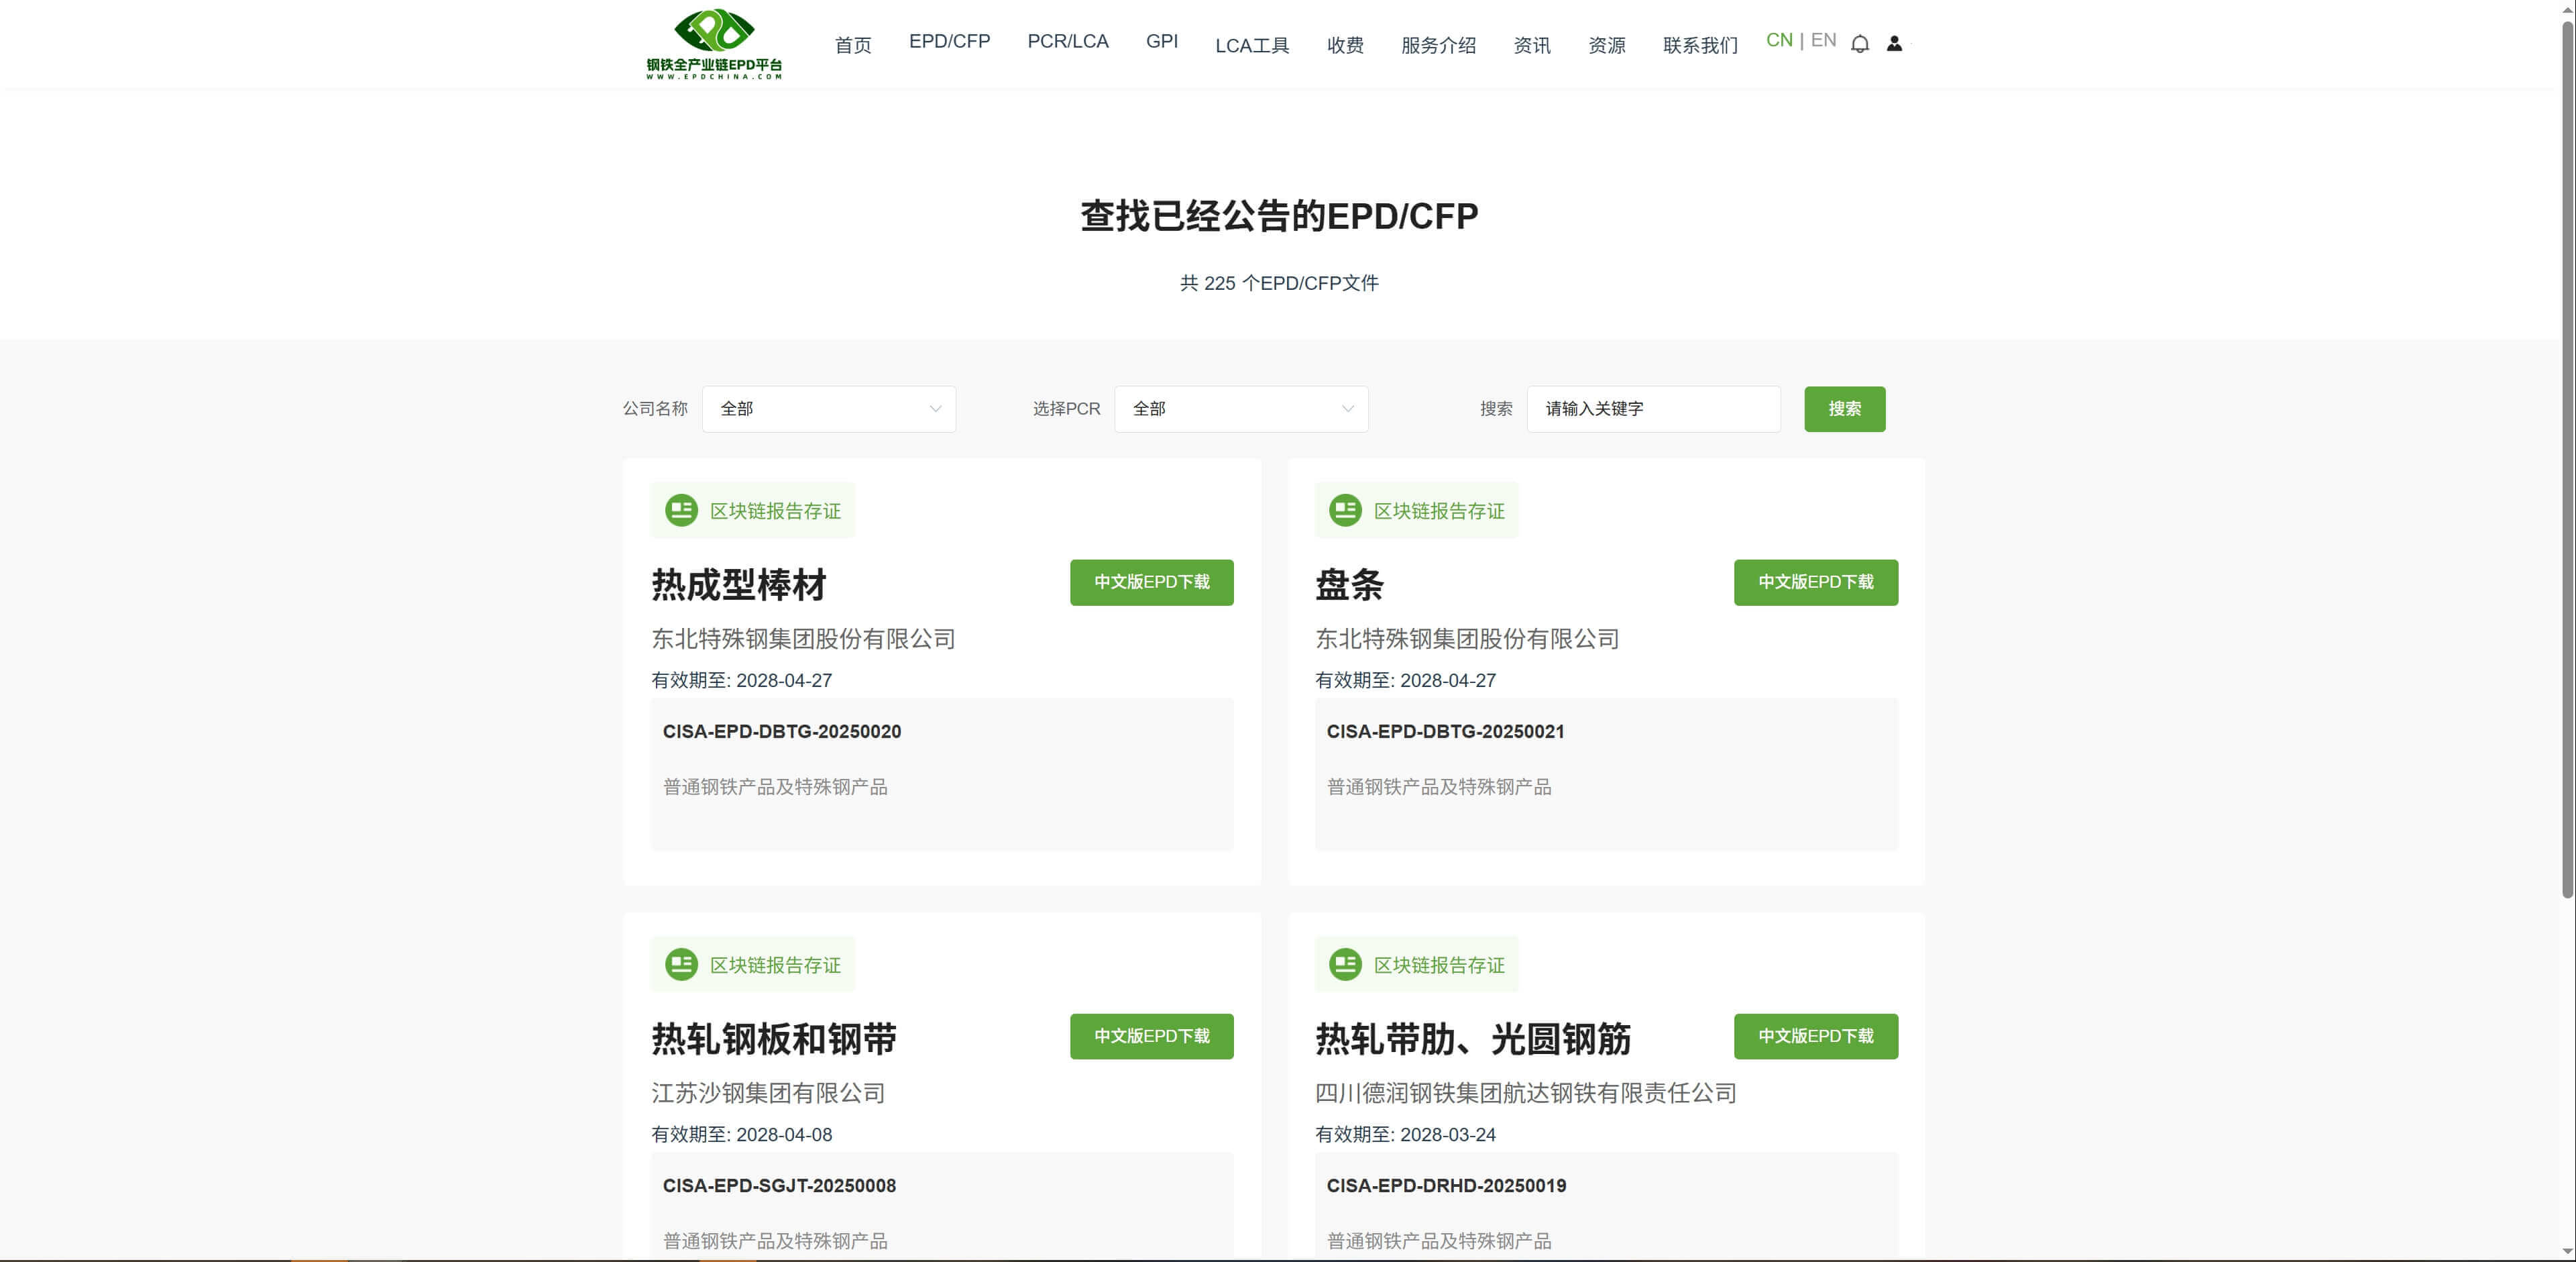Viewport: 2576px width, 1262px height.
Task: Open the 选择PCR dropdown
Action: [x=1240, y=409]
